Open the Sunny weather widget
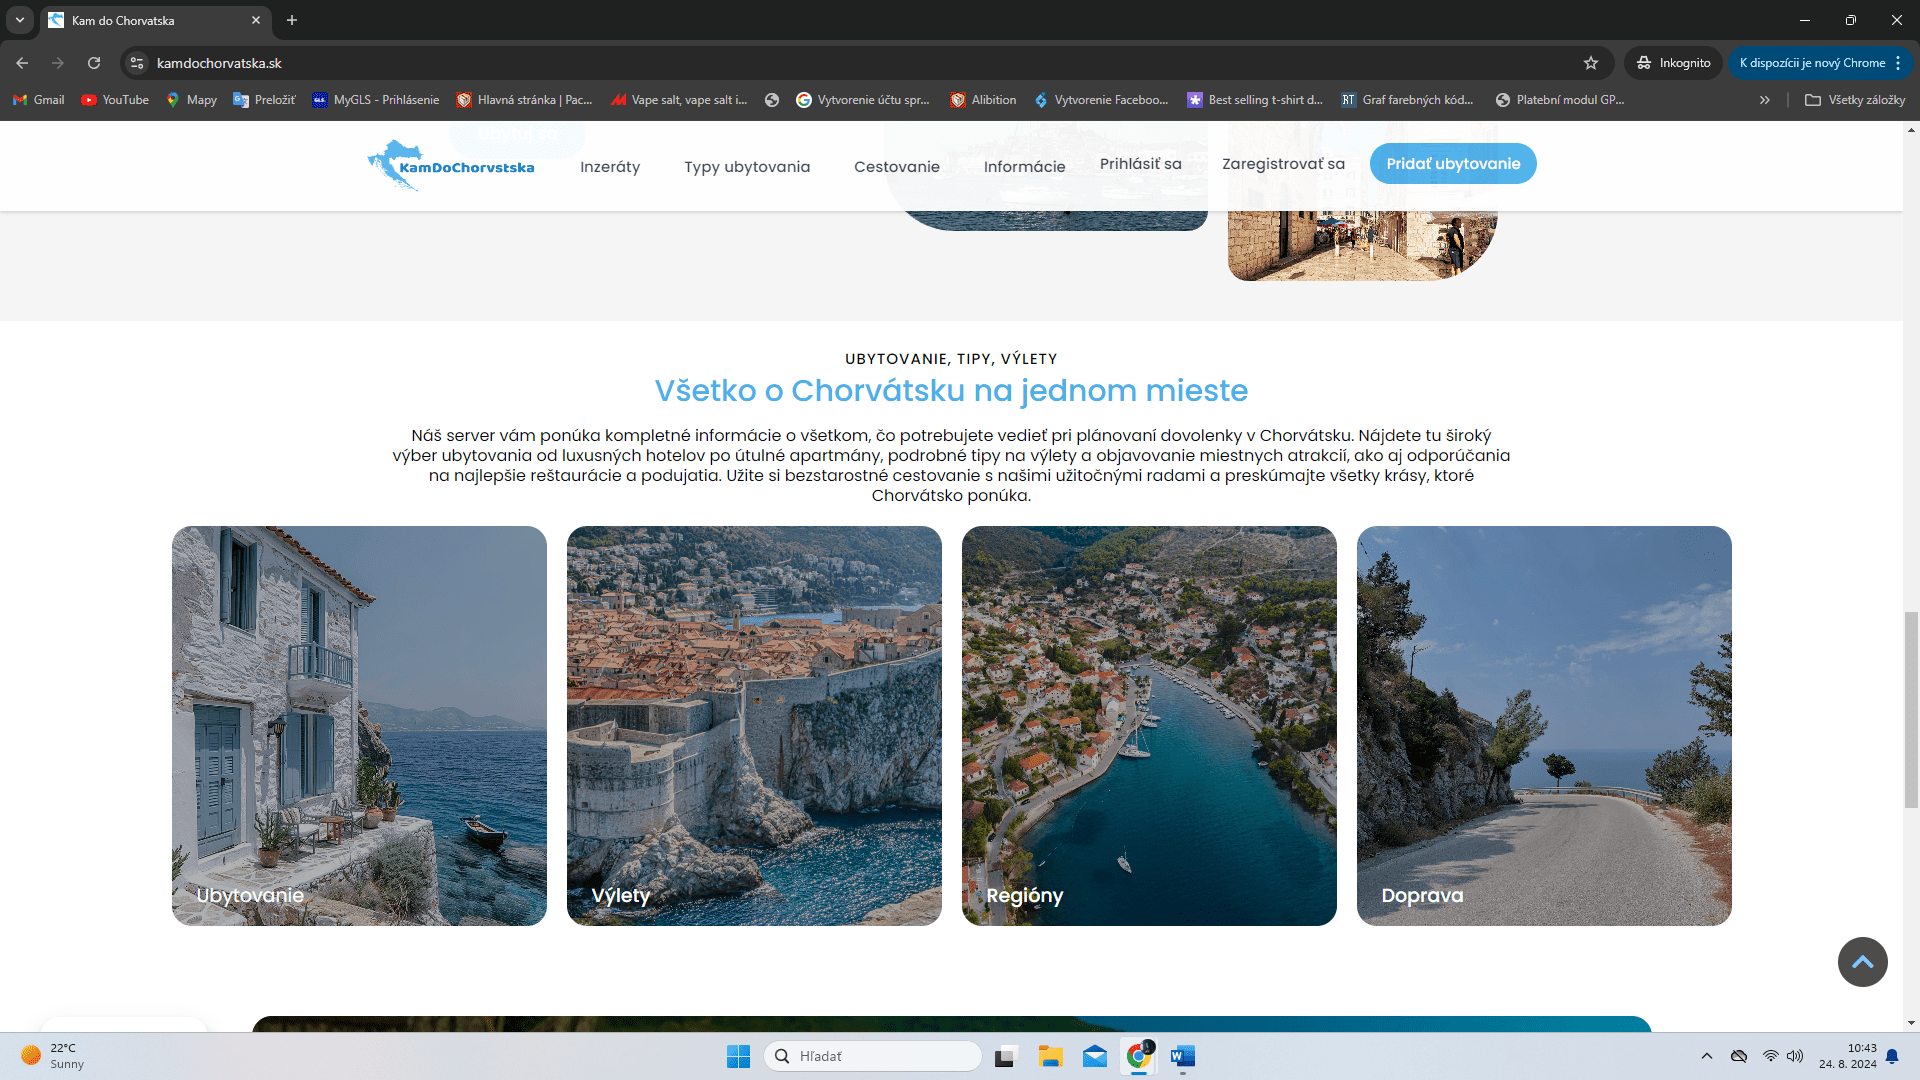The width and height of the screenshot is (1920, 1080). [x=55, y=1056]
